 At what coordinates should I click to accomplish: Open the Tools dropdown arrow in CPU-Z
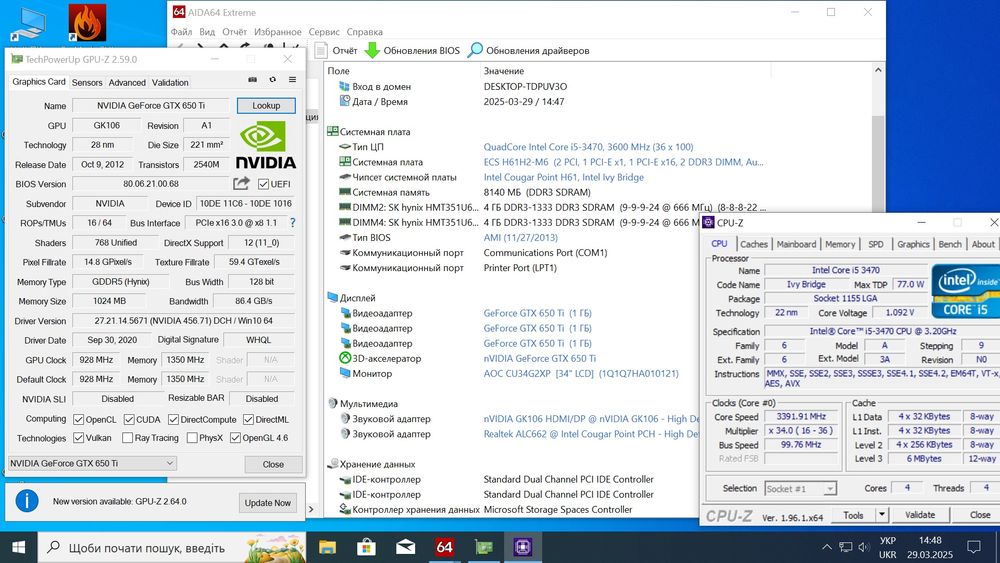[882, 515]
